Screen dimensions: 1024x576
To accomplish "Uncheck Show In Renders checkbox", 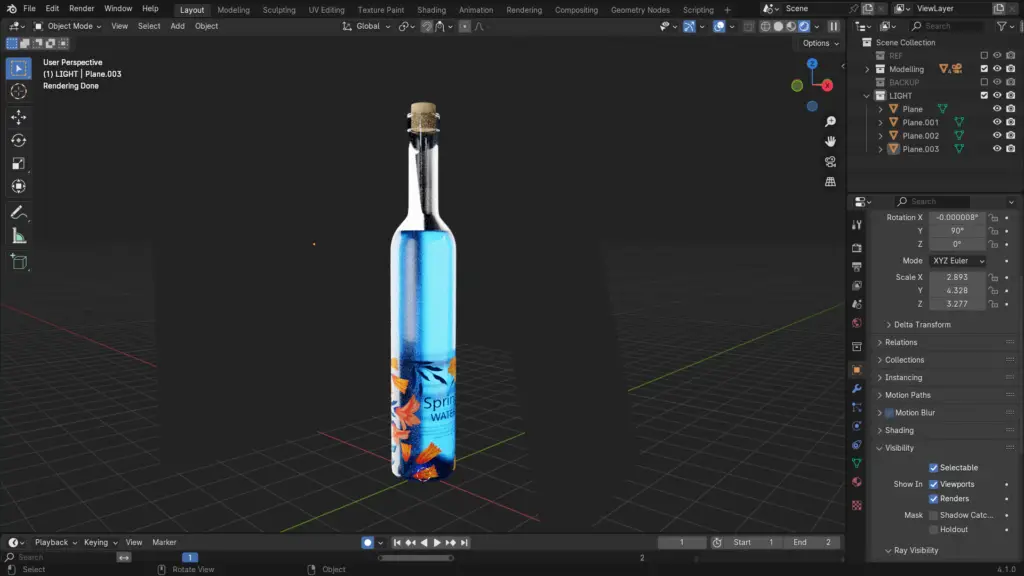I will pyautogui.click(x=933, y=498).
